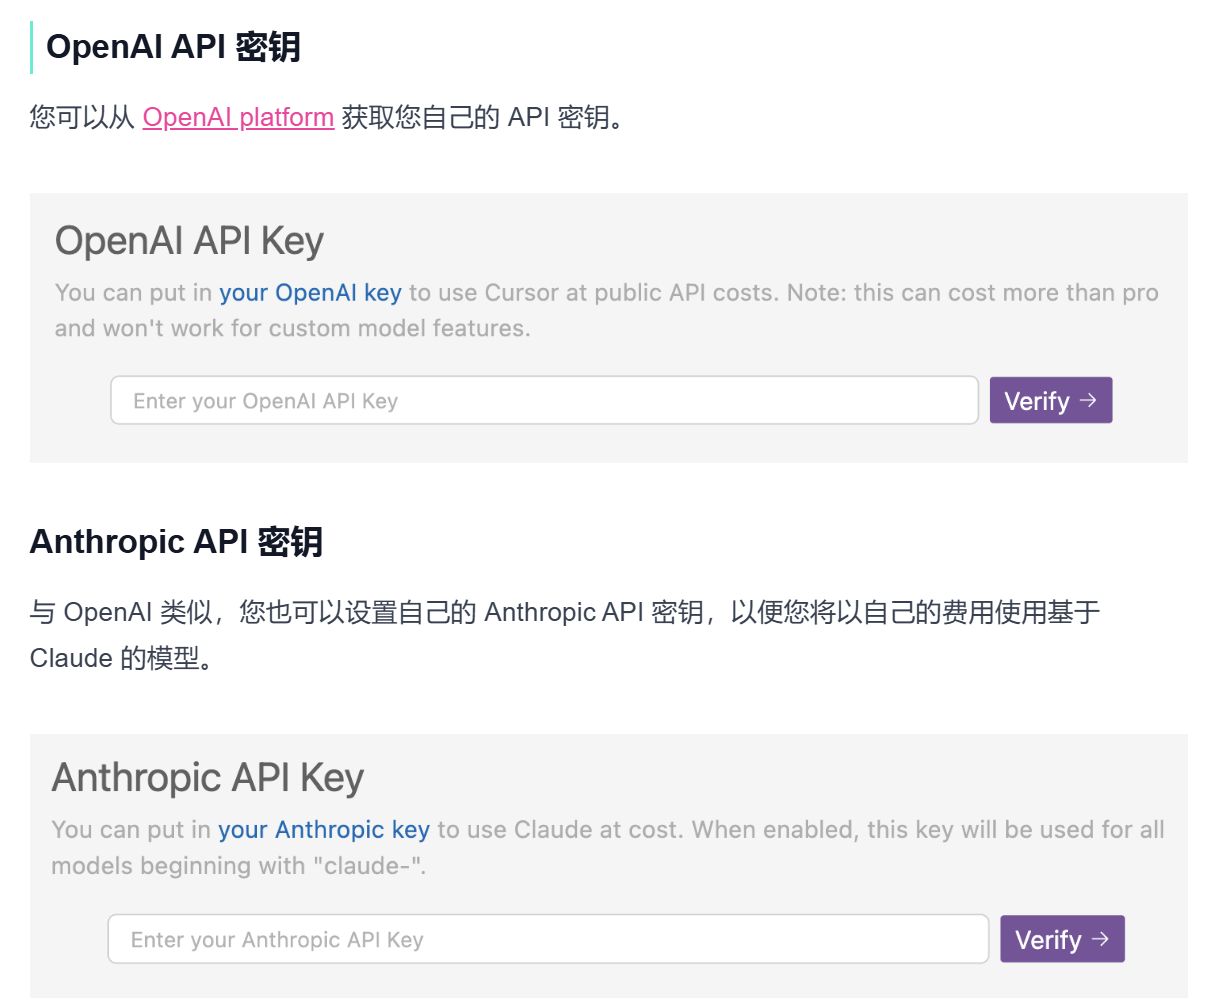Click the arrow icon on OpenAI Verify button
This screenshot has height=1005, width=1213.
[x=1089, y=400]
